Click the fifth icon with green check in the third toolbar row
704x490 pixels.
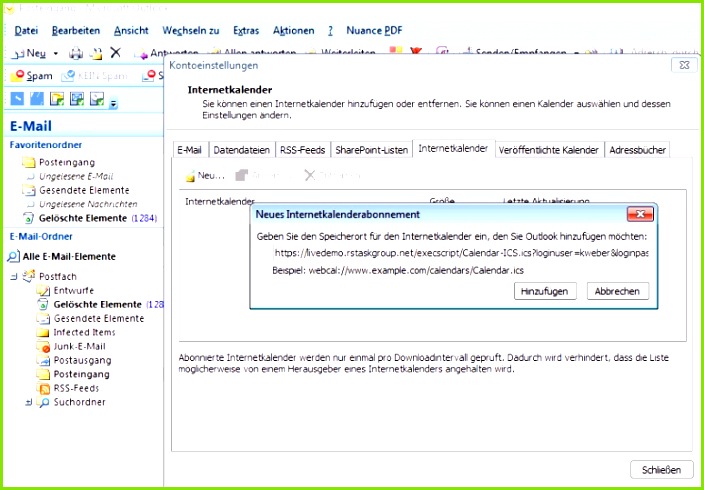point(97,98)
